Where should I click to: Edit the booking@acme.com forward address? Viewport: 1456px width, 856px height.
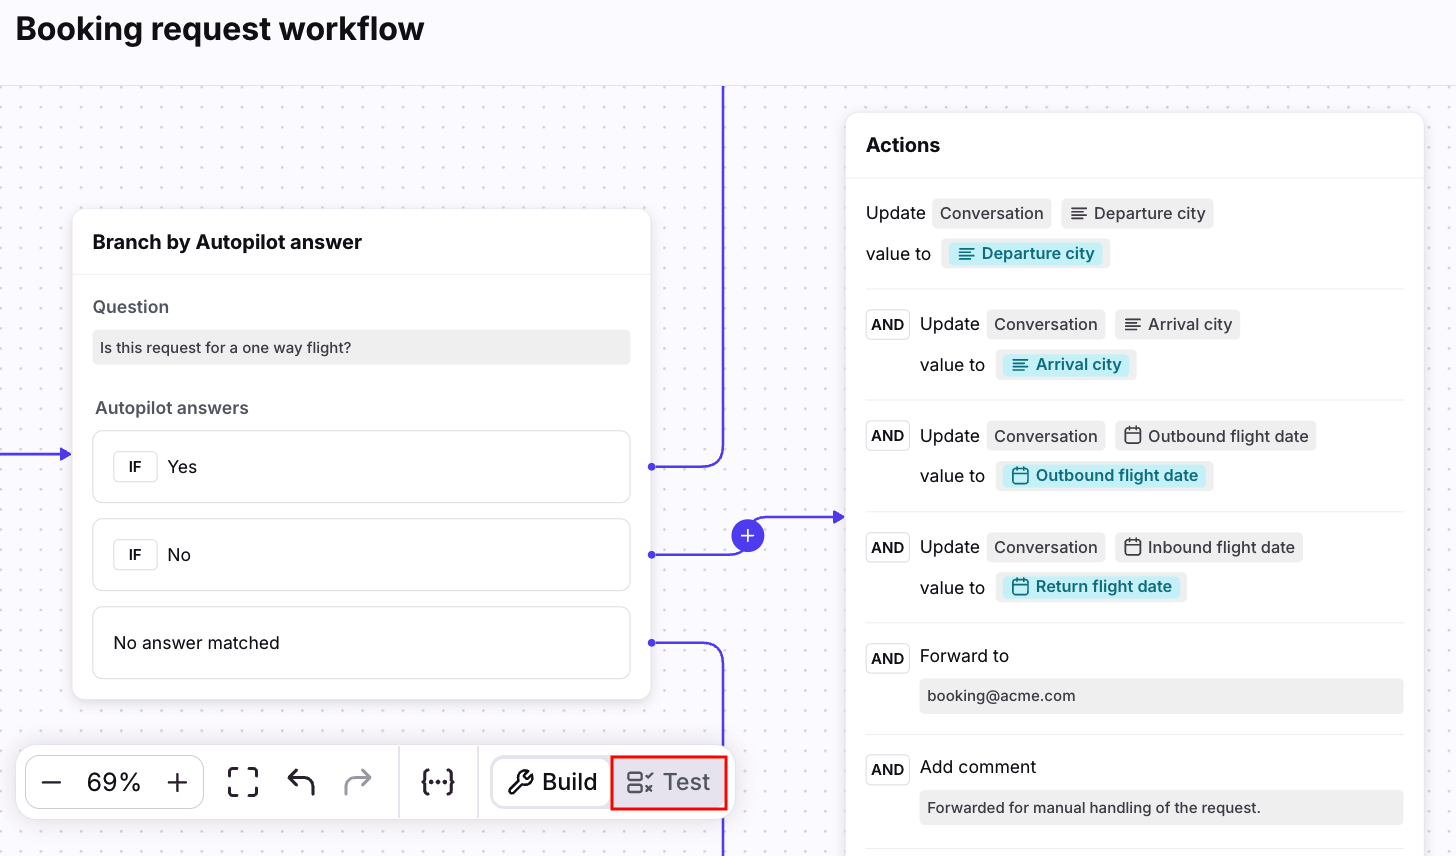coord(1160,696)
